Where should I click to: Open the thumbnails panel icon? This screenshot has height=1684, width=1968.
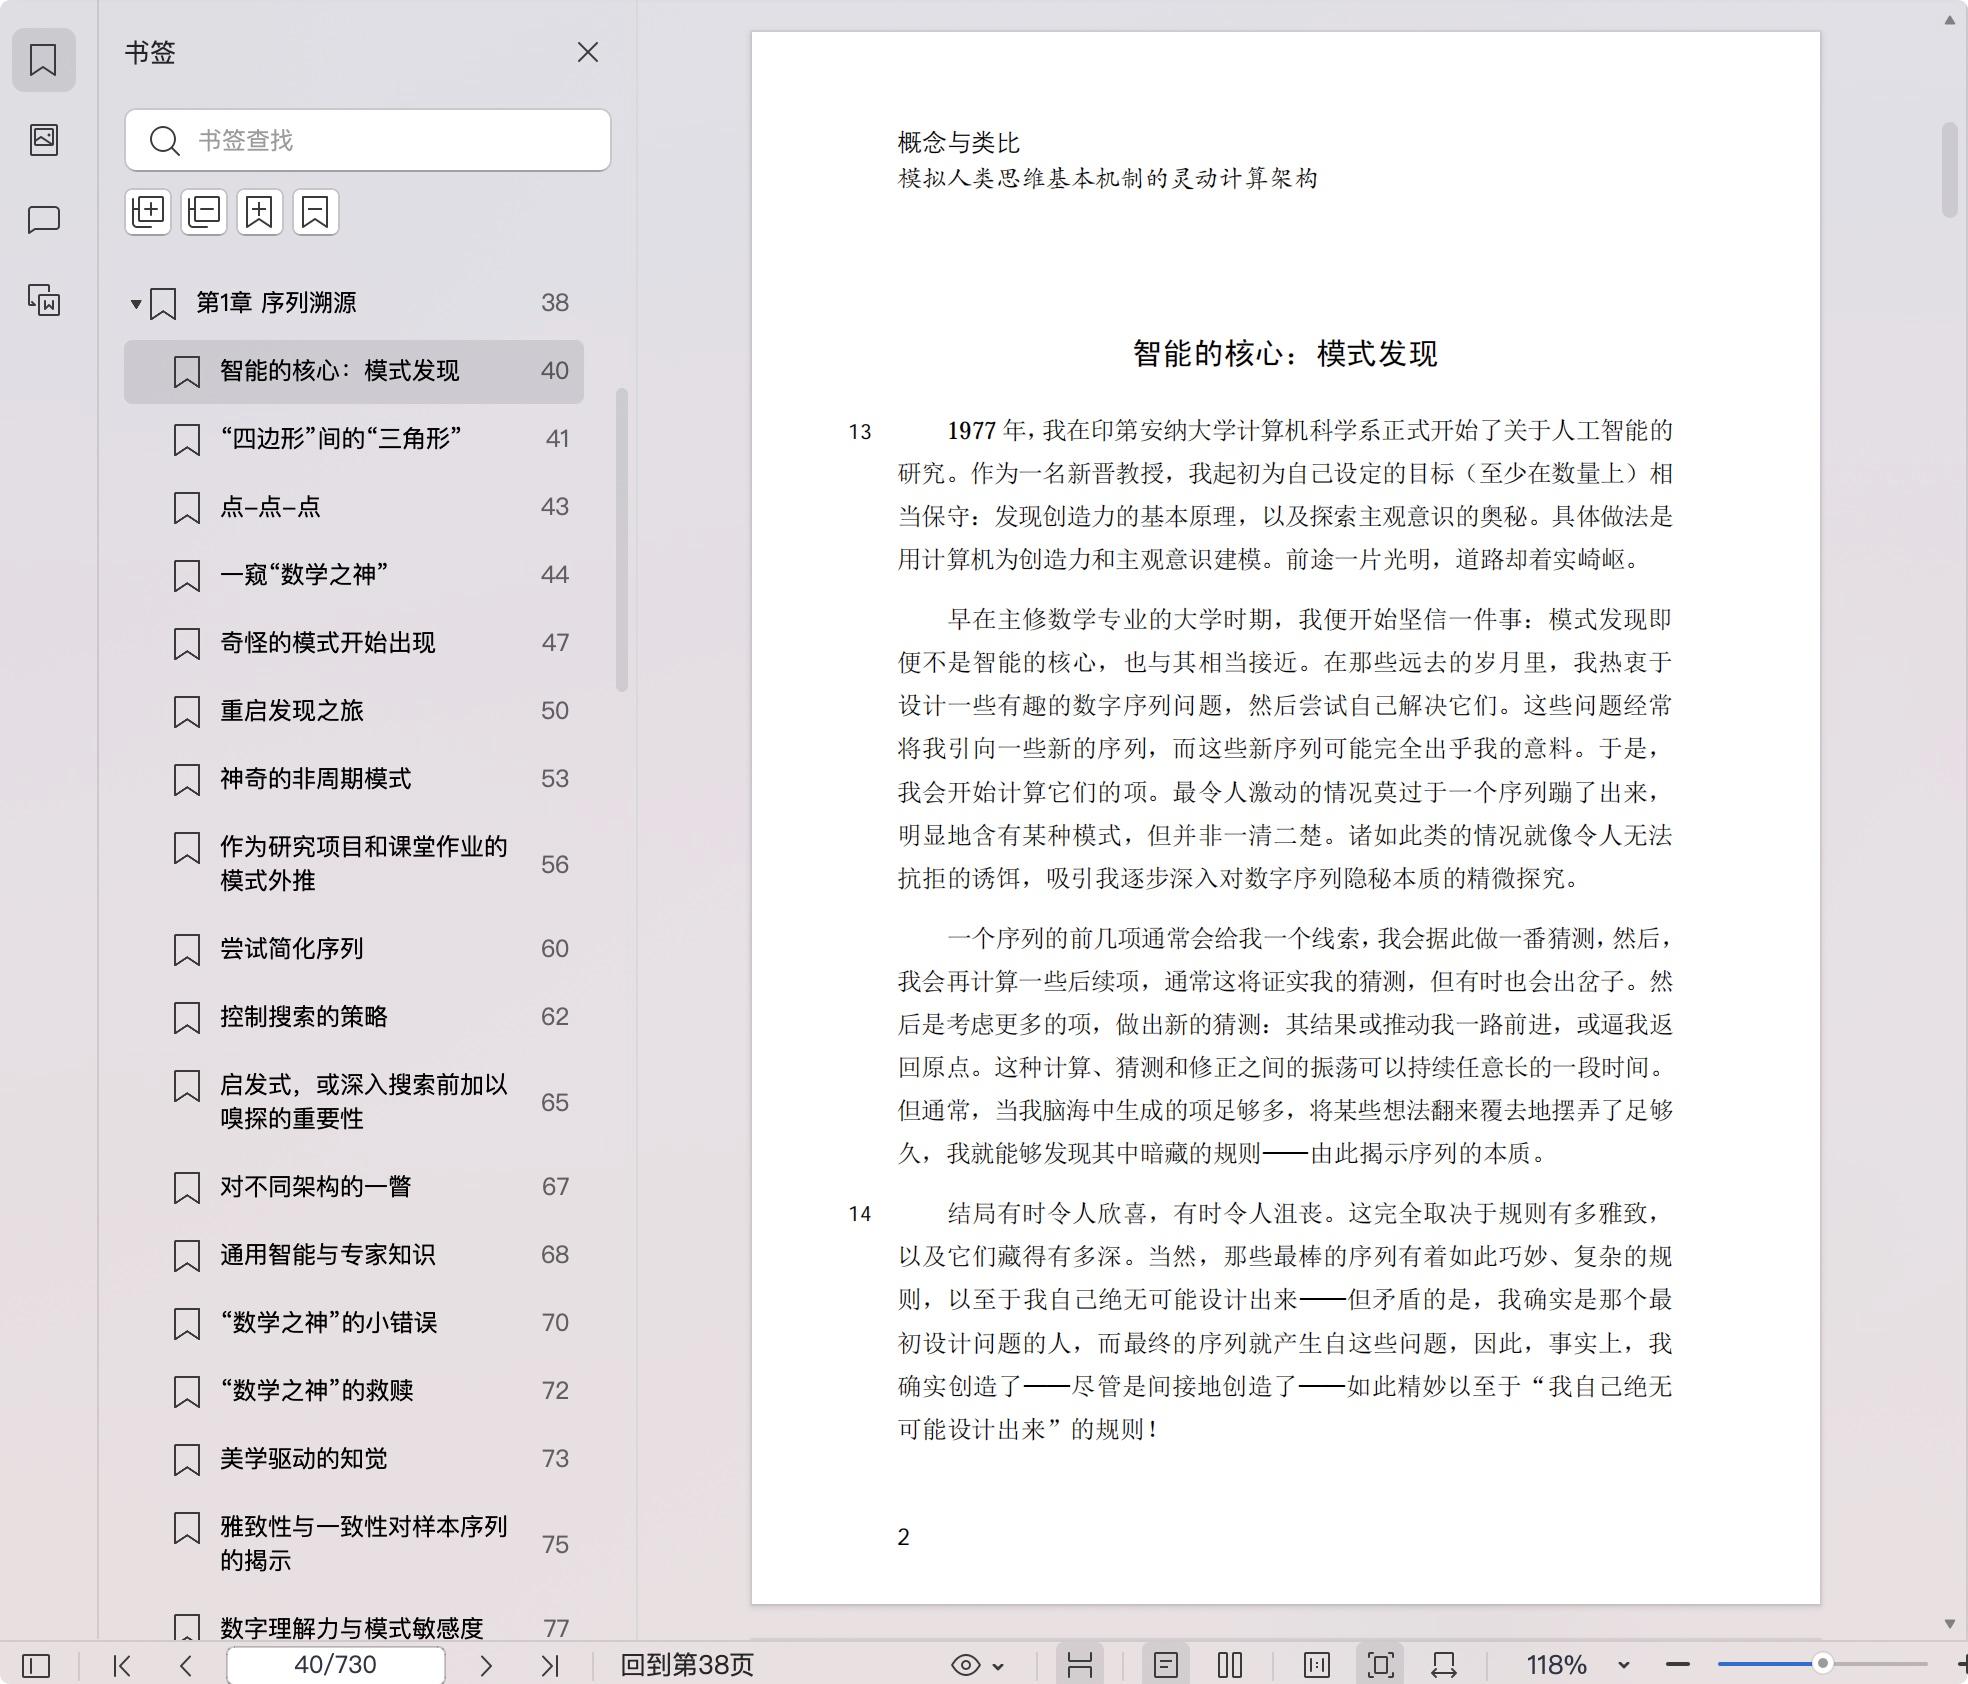pos(43,139)
